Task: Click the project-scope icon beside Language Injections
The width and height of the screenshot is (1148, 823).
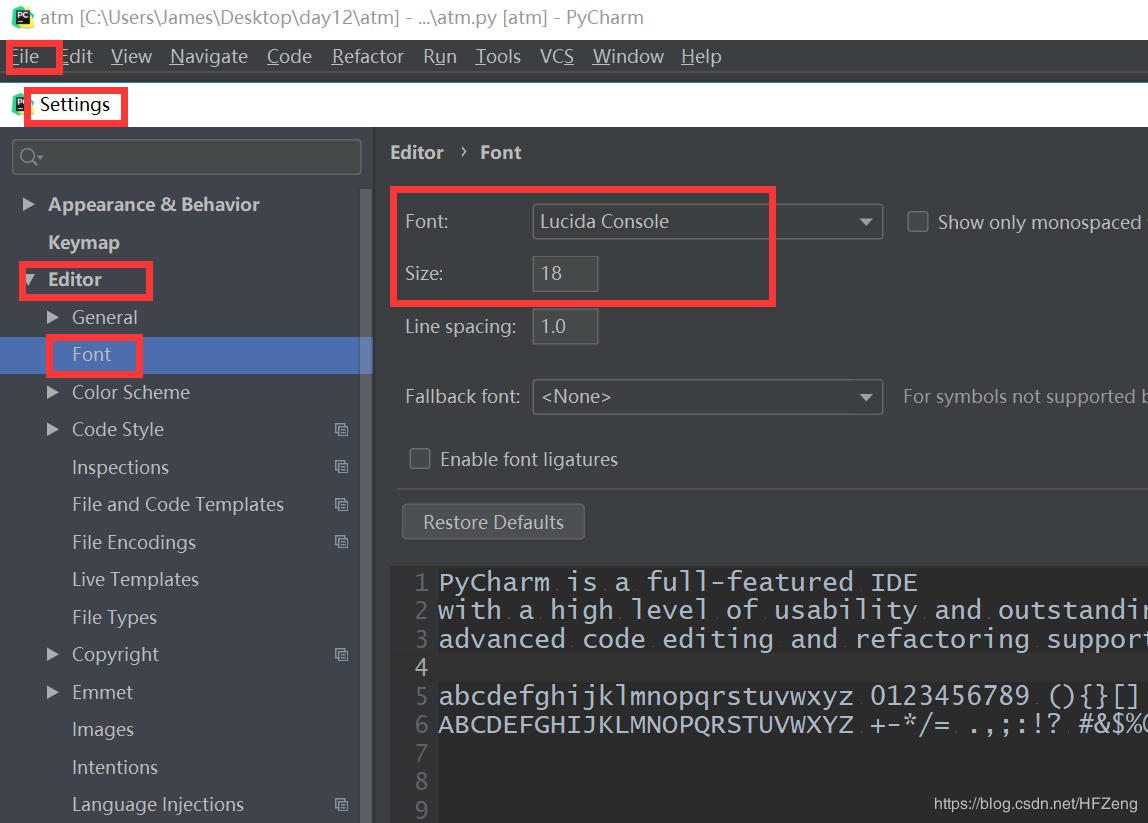Action: 341,804
